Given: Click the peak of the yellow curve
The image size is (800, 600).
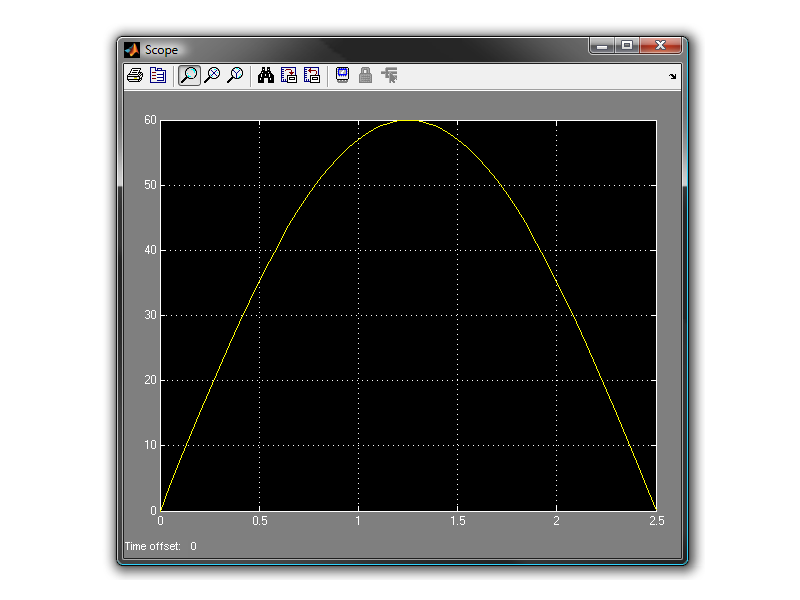Looking at the screenshot, I should click(x=407, y=120).
